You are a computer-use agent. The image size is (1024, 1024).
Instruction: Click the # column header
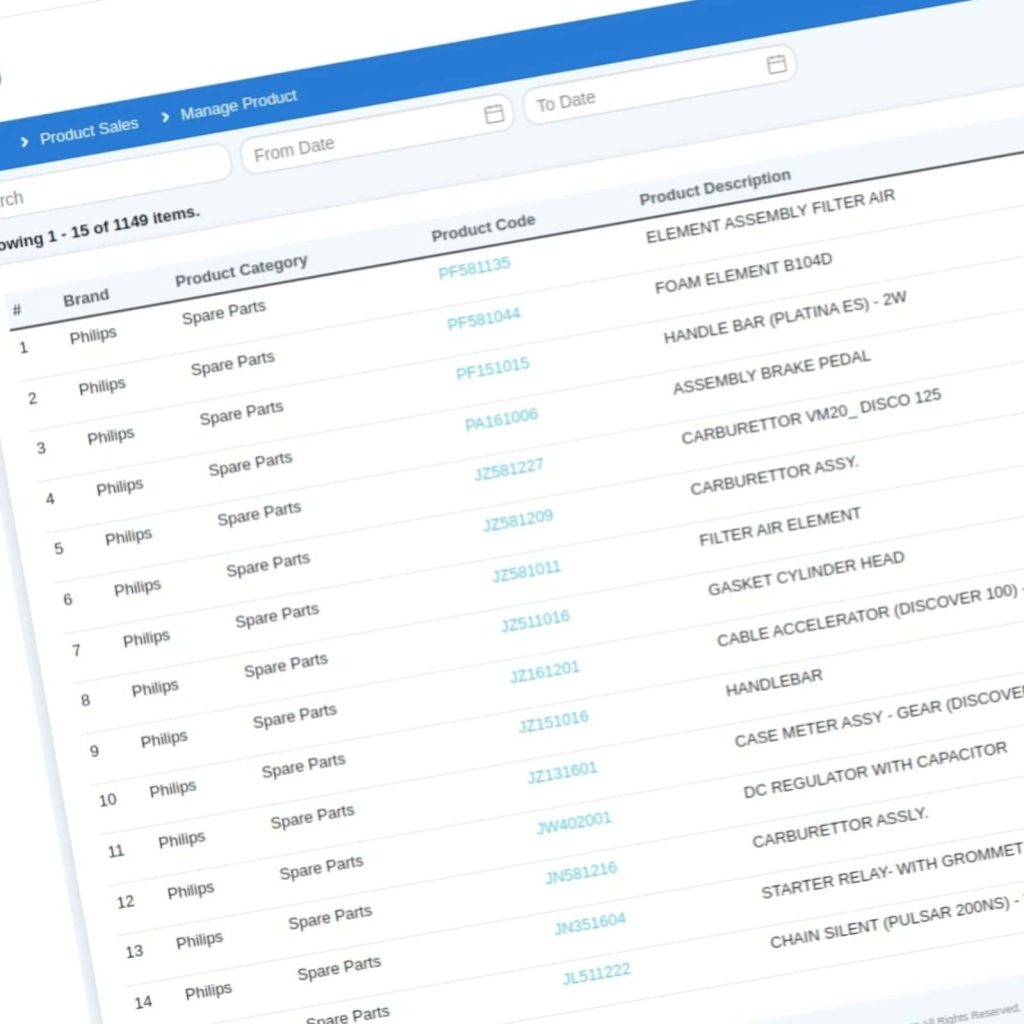[x=17, y=310]
